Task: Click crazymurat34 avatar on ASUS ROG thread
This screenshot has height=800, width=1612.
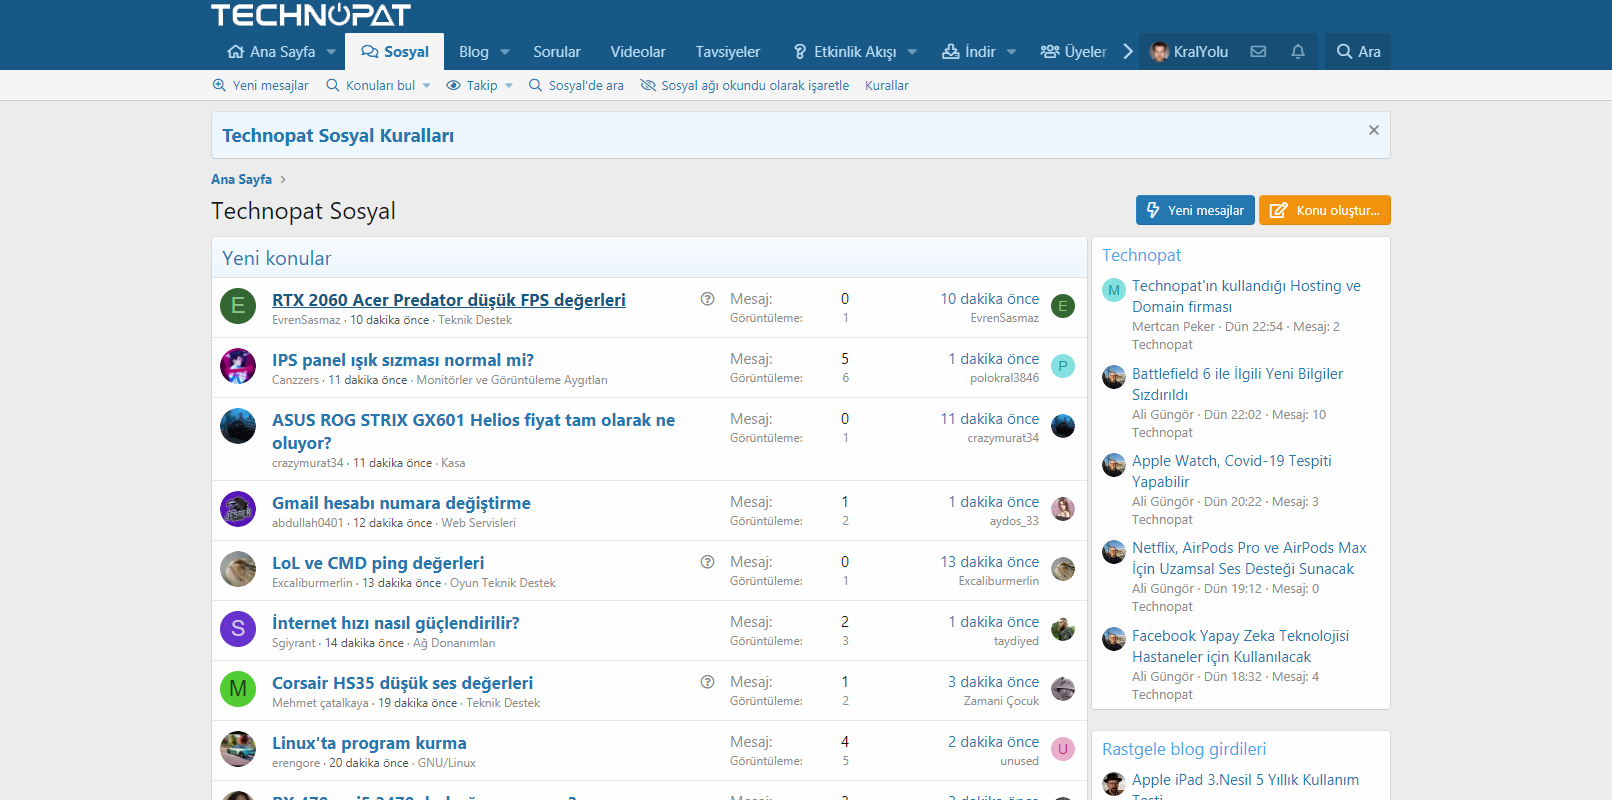Action: click(x=238, y=426)
